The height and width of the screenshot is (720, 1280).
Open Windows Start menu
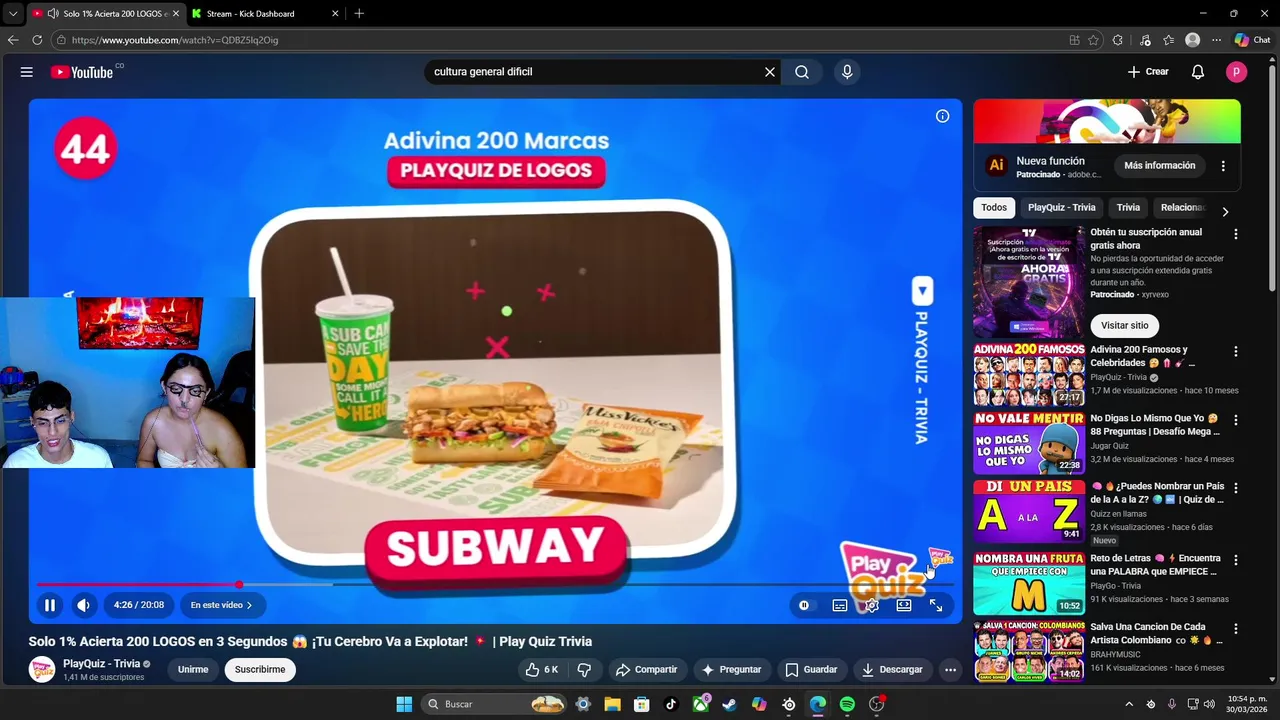404,704
